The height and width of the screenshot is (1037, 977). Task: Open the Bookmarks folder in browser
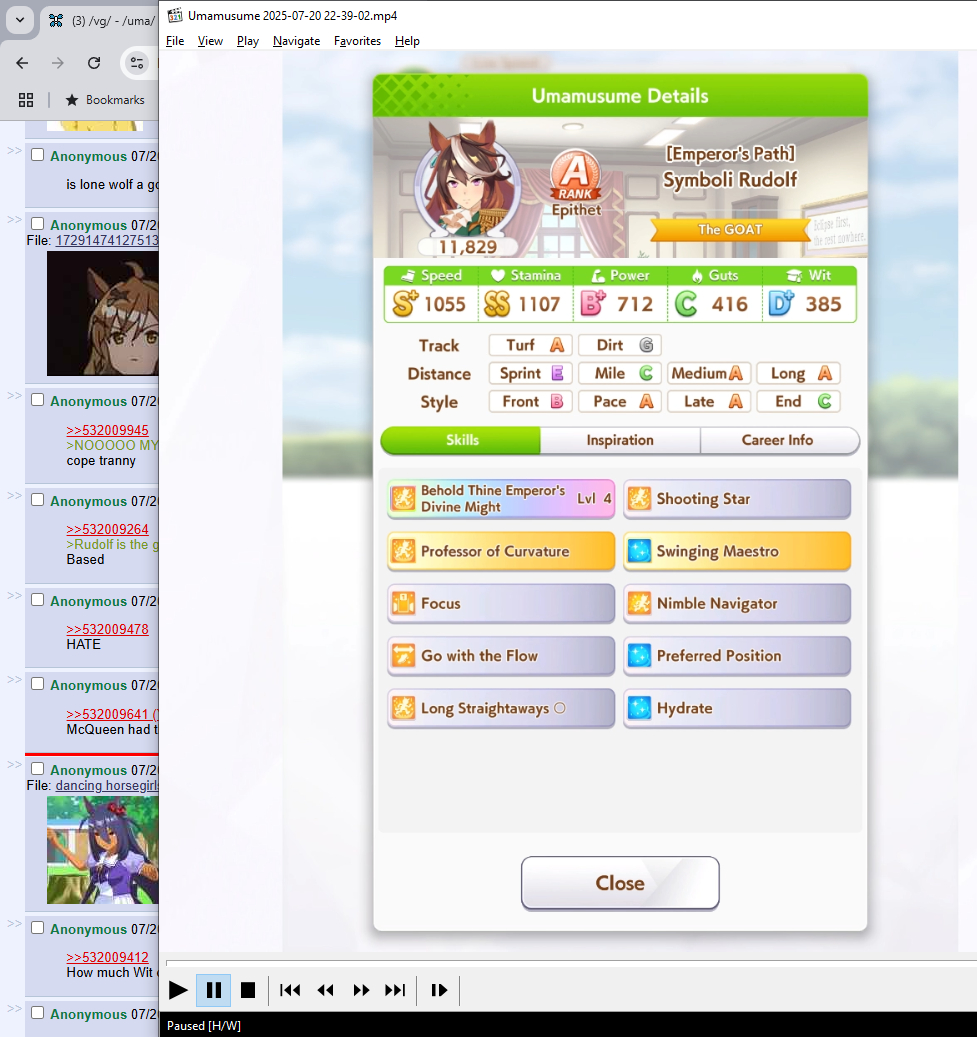pos(105,100)
